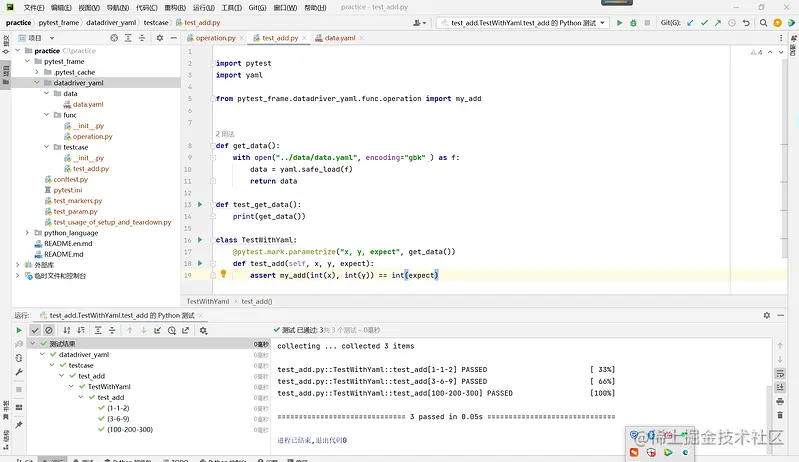Screen dimensions: 799x462
Task: Select (3-6-9) test result
Action: click(118, 419)
